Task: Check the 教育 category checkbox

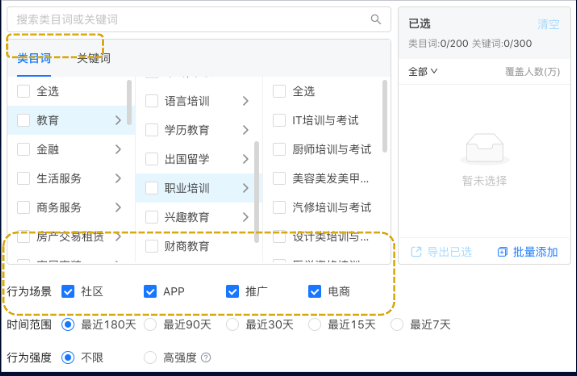Action: (24, 120)
